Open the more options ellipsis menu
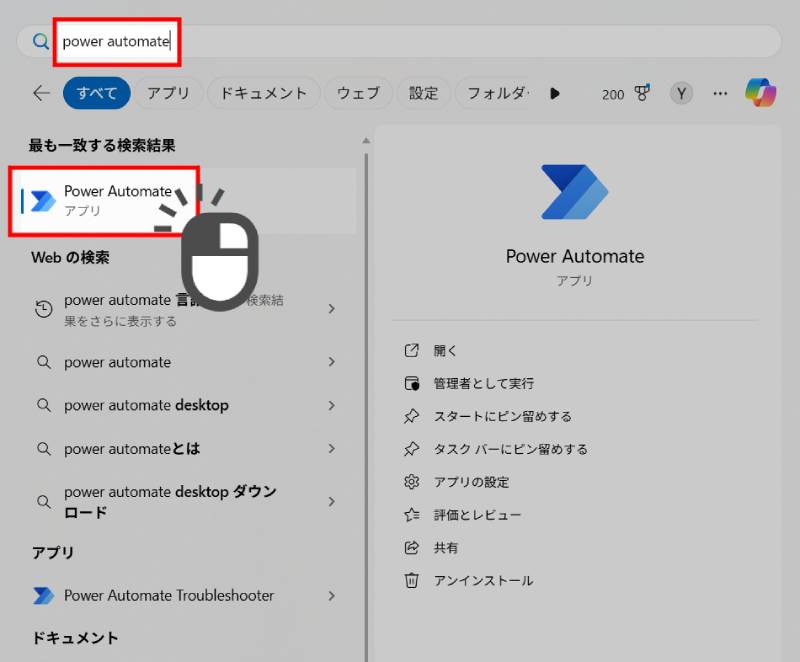This screenshot has height=662, width=800. click(720, 93)
